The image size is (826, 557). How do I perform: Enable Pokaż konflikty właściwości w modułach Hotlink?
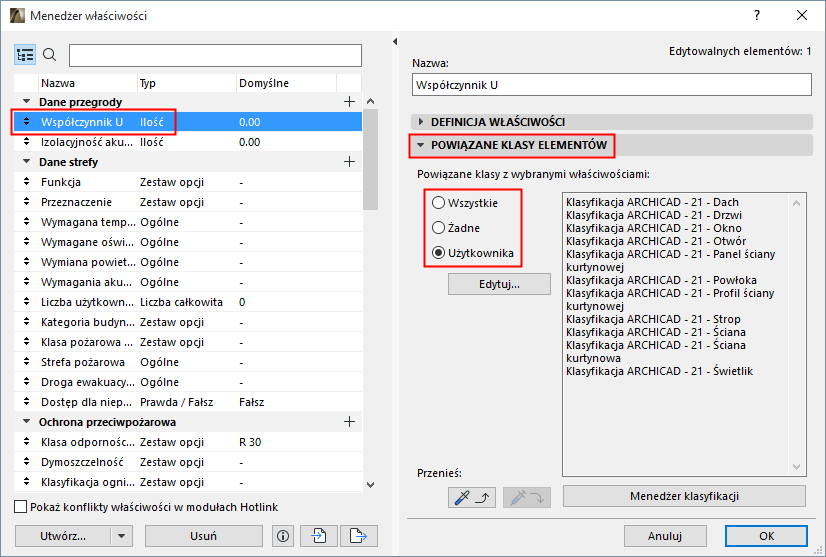click(21, 507)
